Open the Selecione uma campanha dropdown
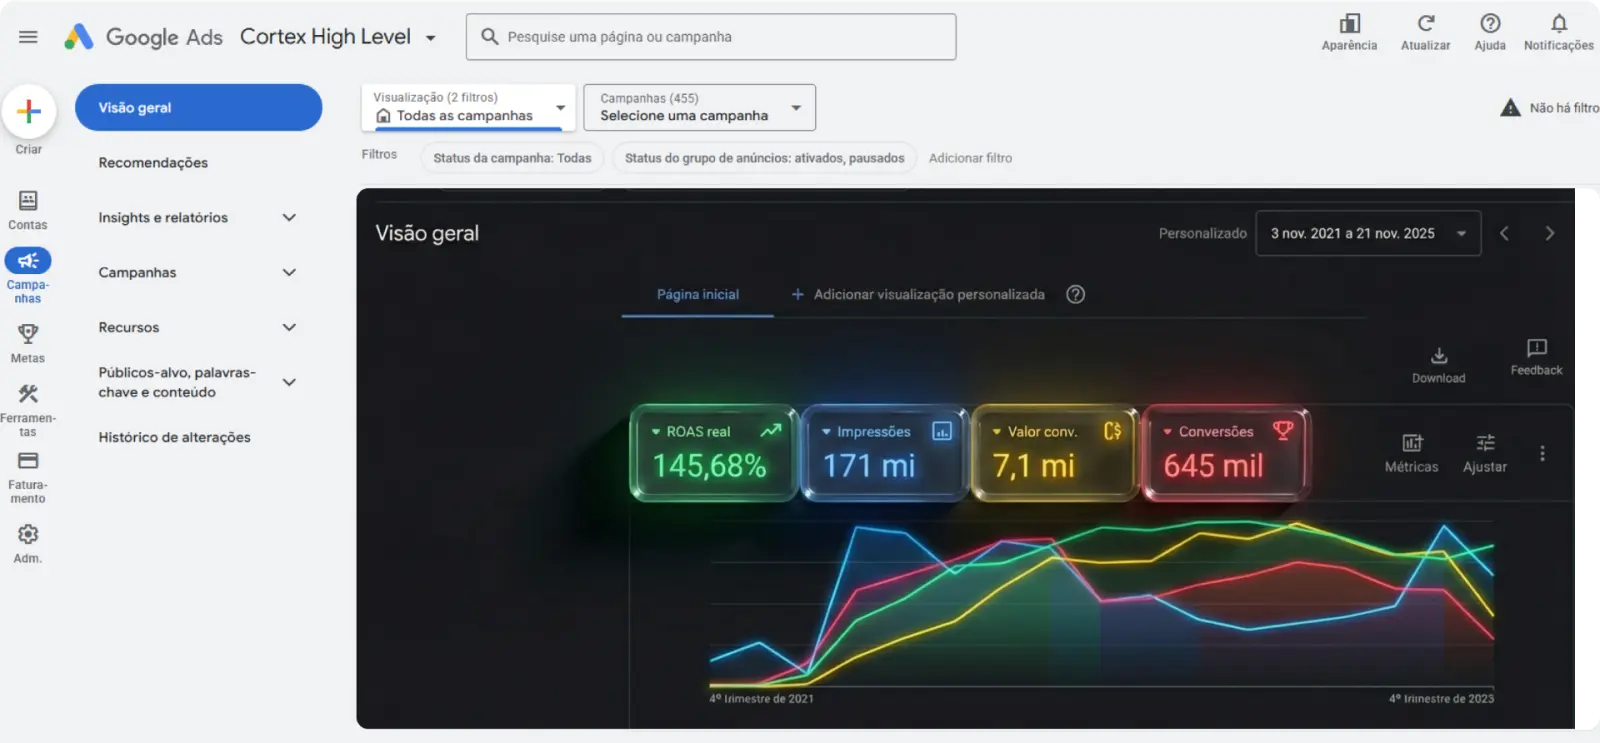The image size is (1600, 743). pos(700,107)
